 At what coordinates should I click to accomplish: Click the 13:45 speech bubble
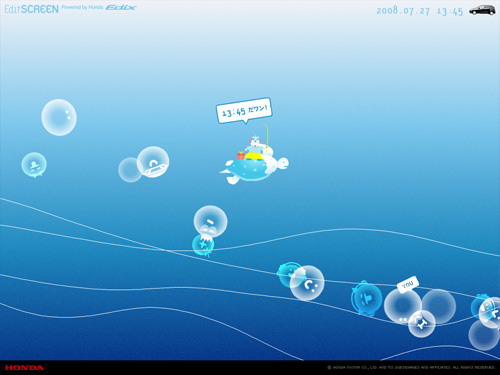click(244, 111)
